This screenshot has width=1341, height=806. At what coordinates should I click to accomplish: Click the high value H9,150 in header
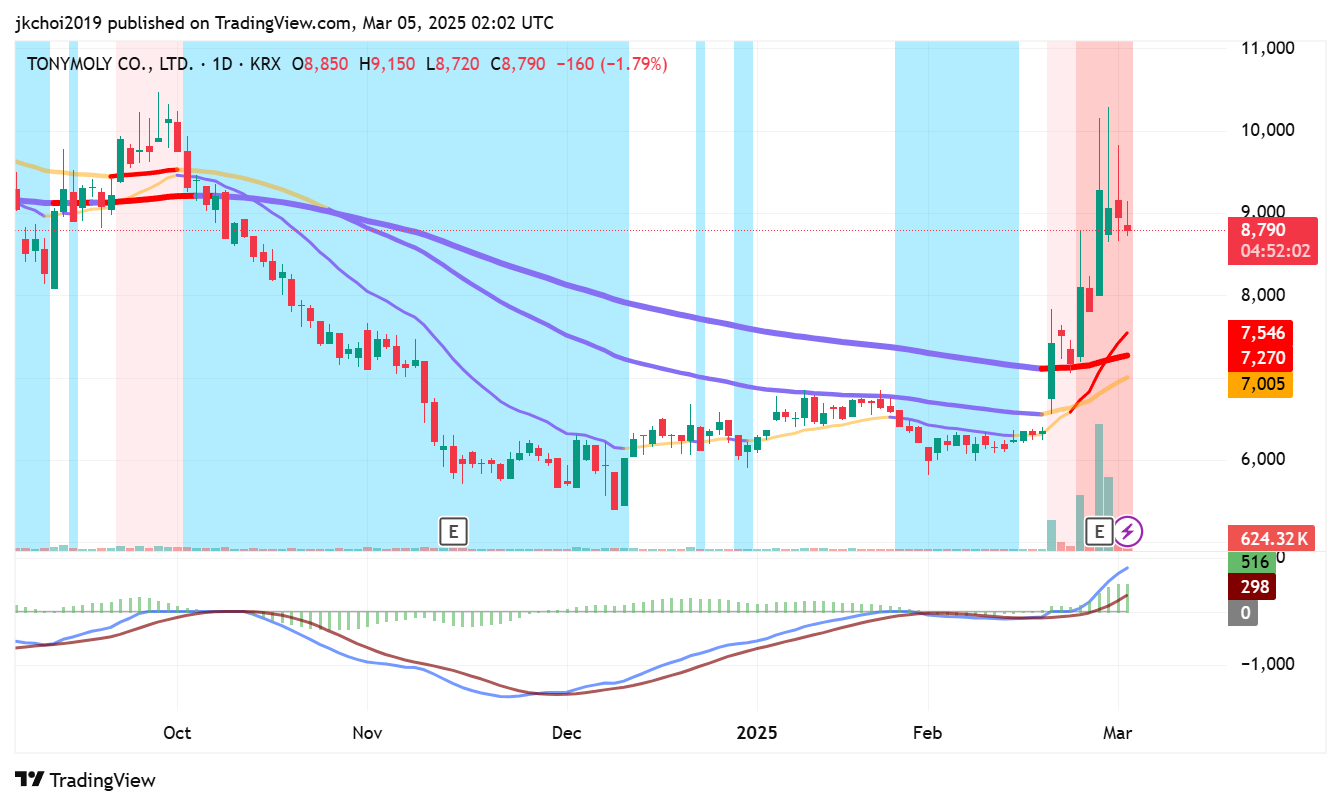386,64
